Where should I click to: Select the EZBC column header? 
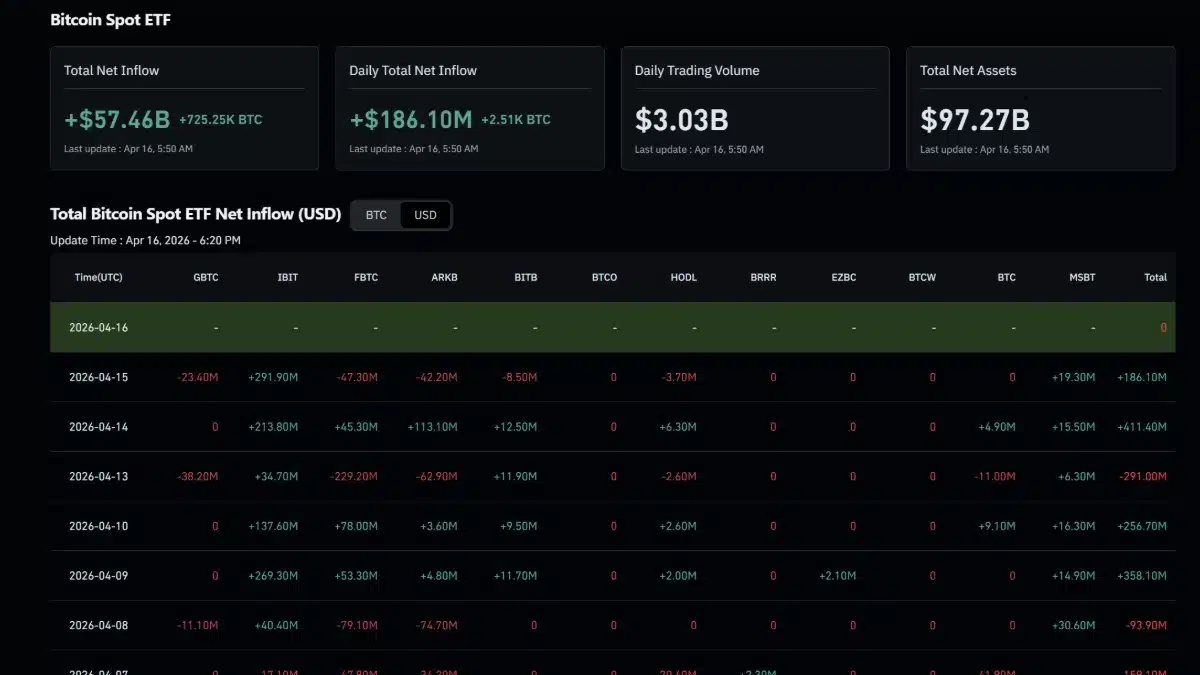[843, 277]
